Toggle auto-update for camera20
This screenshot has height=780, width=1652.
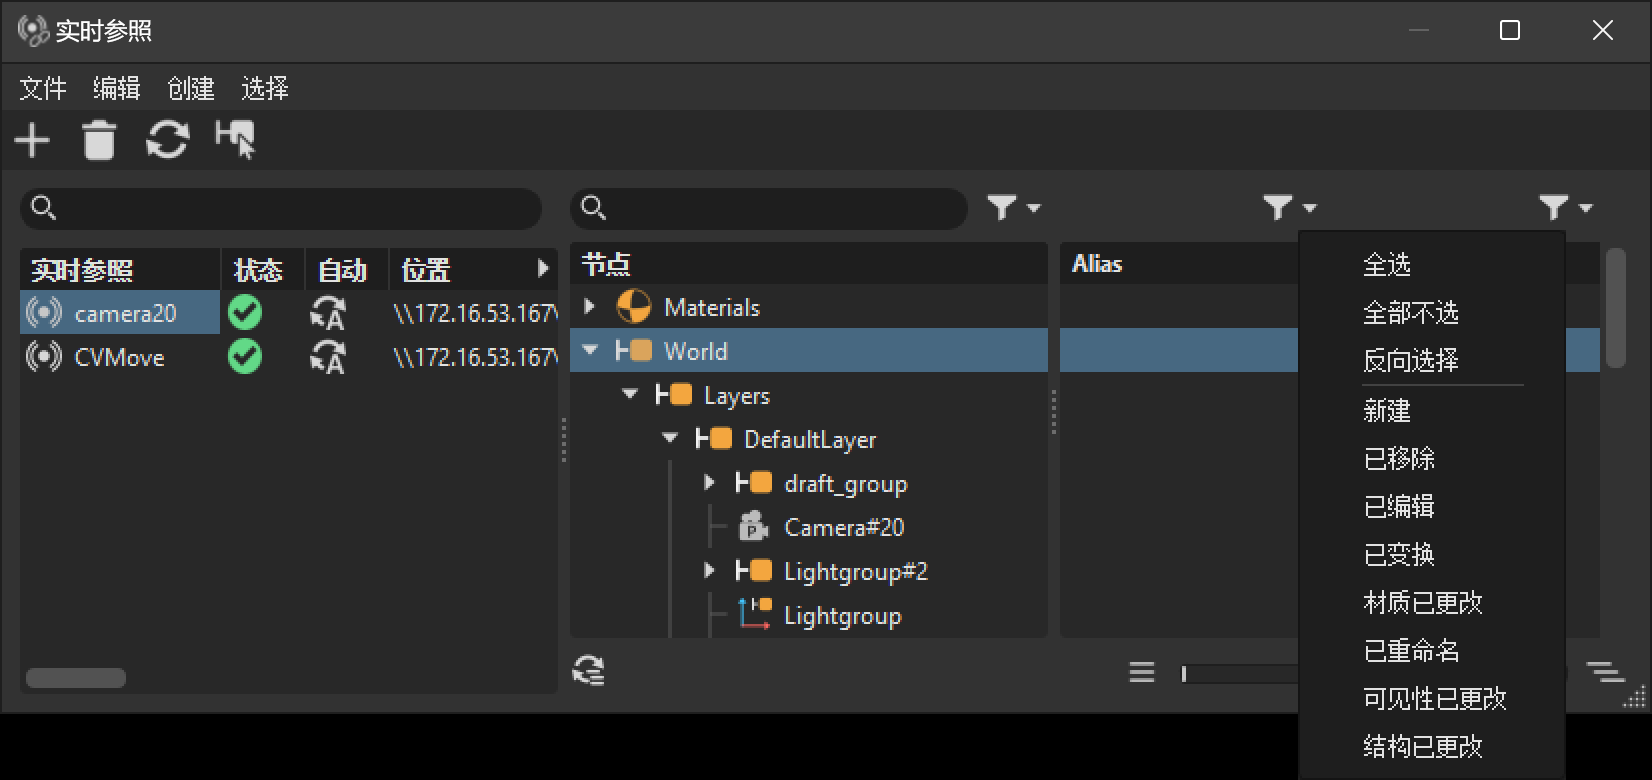coord(328,314)
